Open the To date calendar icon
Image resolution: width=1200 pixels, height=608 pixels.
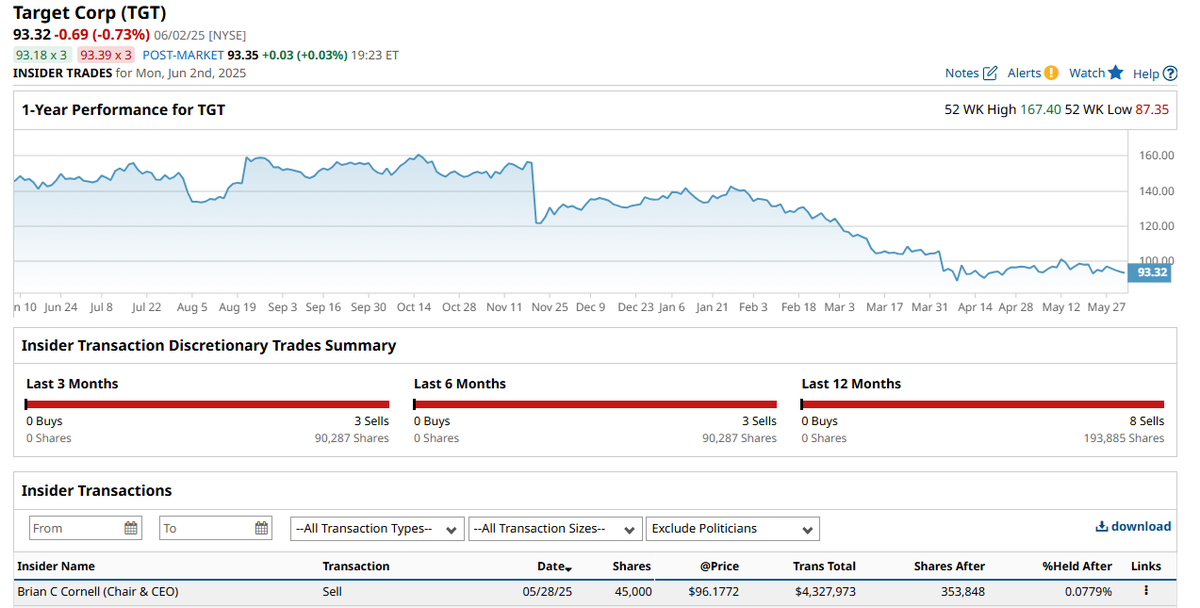click(x=261, y=528)
